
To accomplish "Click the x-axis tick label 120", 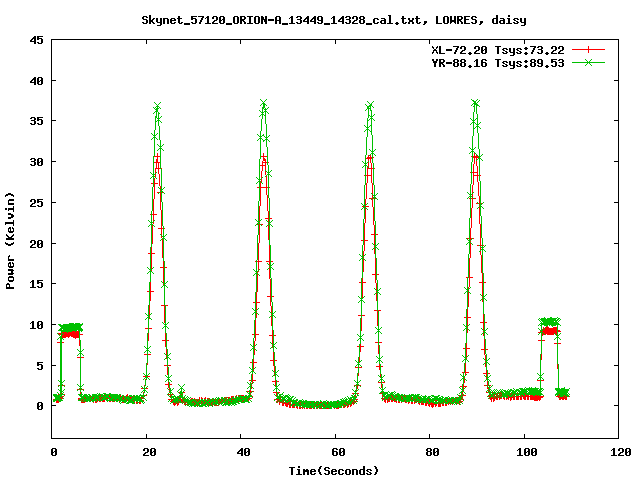I will (621, 452).
